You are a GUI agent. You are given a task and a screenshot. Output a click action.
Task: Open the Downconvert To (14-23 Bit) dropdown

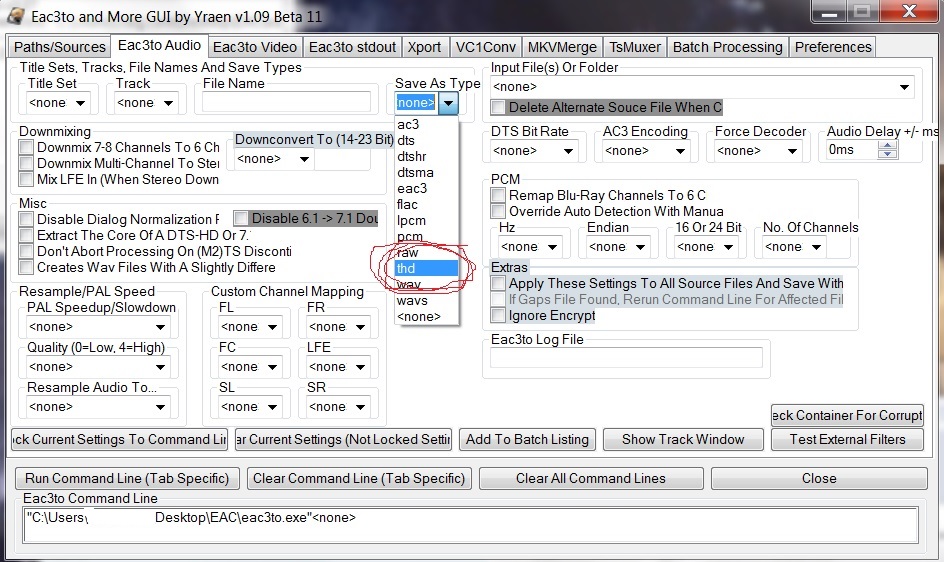click(x=305, y=159)
